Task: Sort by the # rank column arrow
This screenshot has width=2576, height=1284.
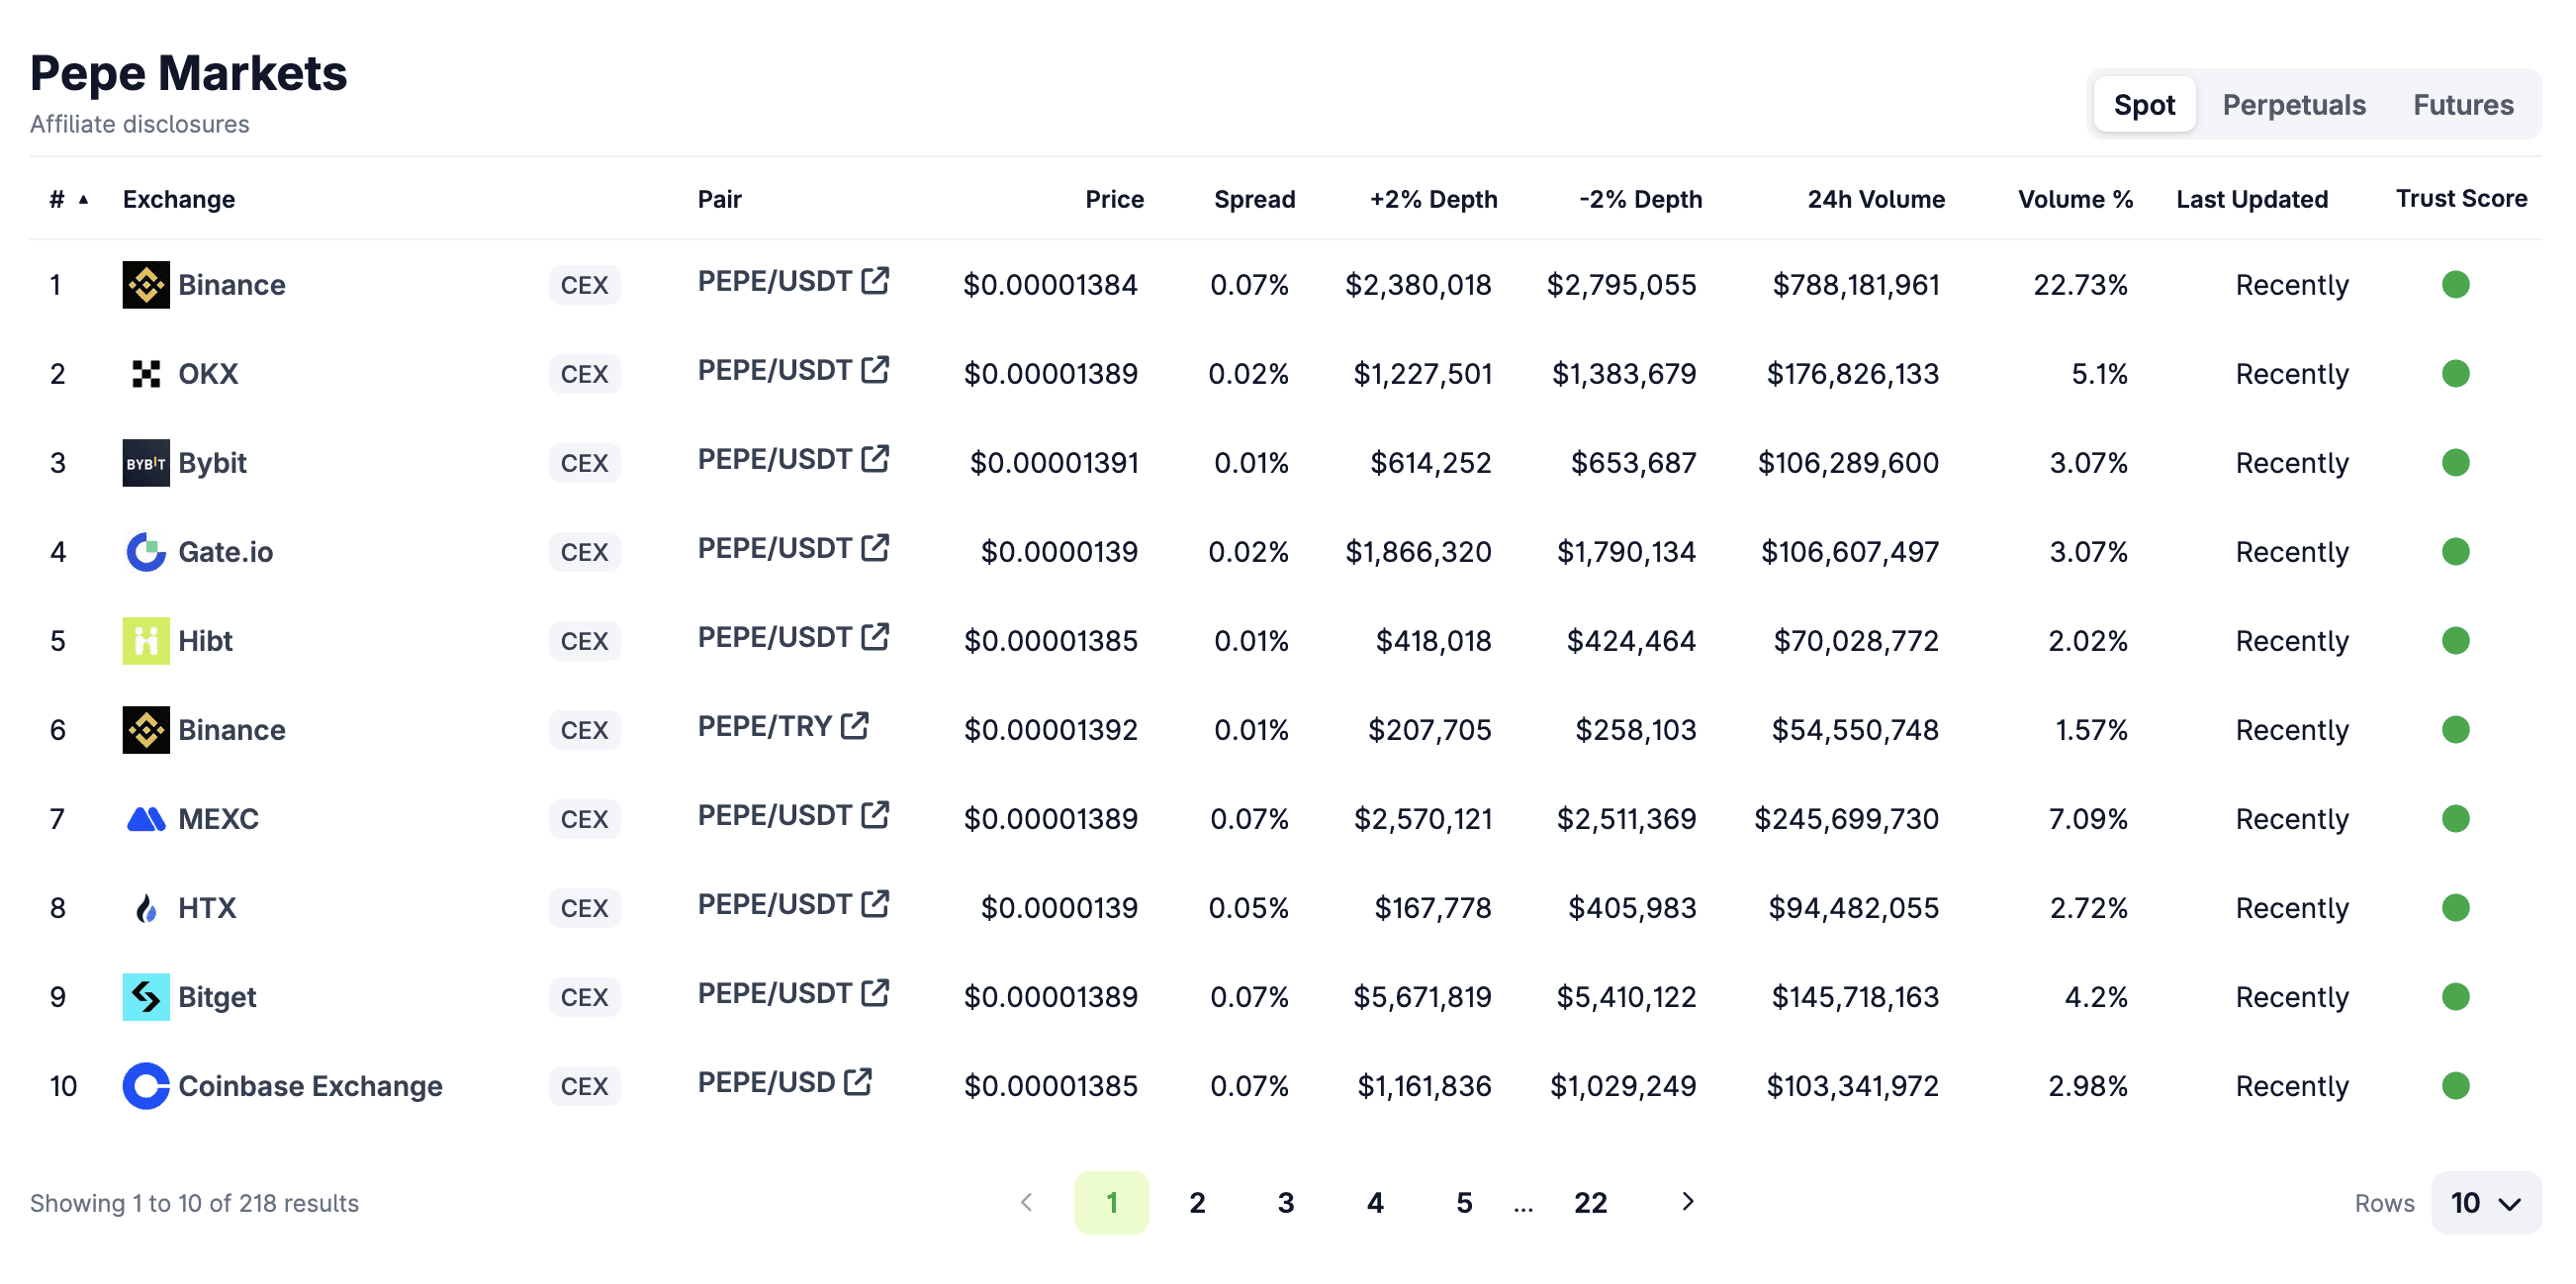Action: click(x=84, y=200)
